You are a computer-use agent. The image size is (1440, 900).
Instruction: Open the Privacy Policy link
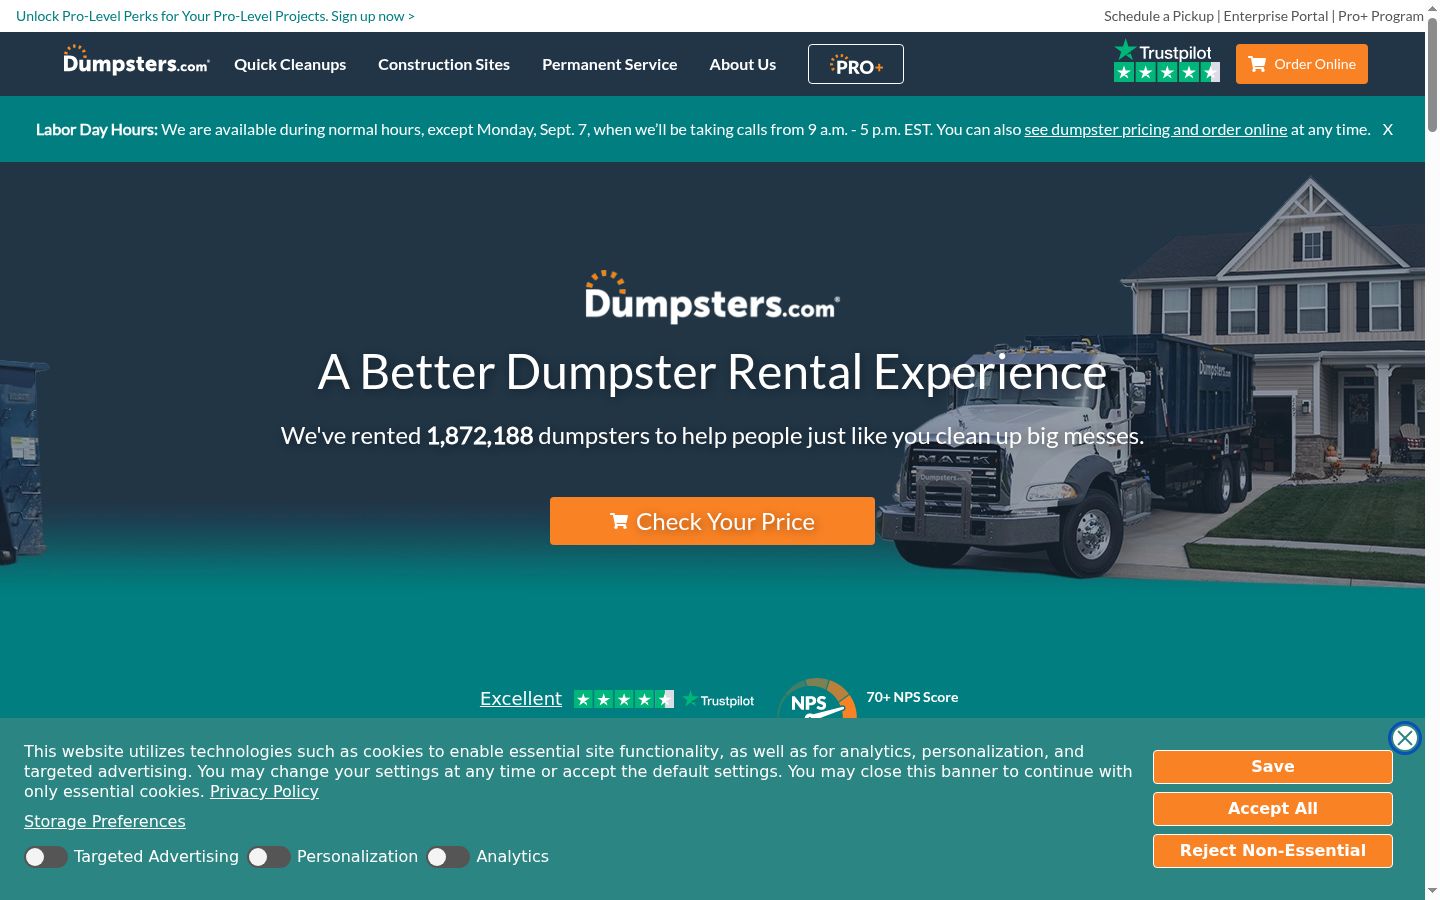(264, 791)
